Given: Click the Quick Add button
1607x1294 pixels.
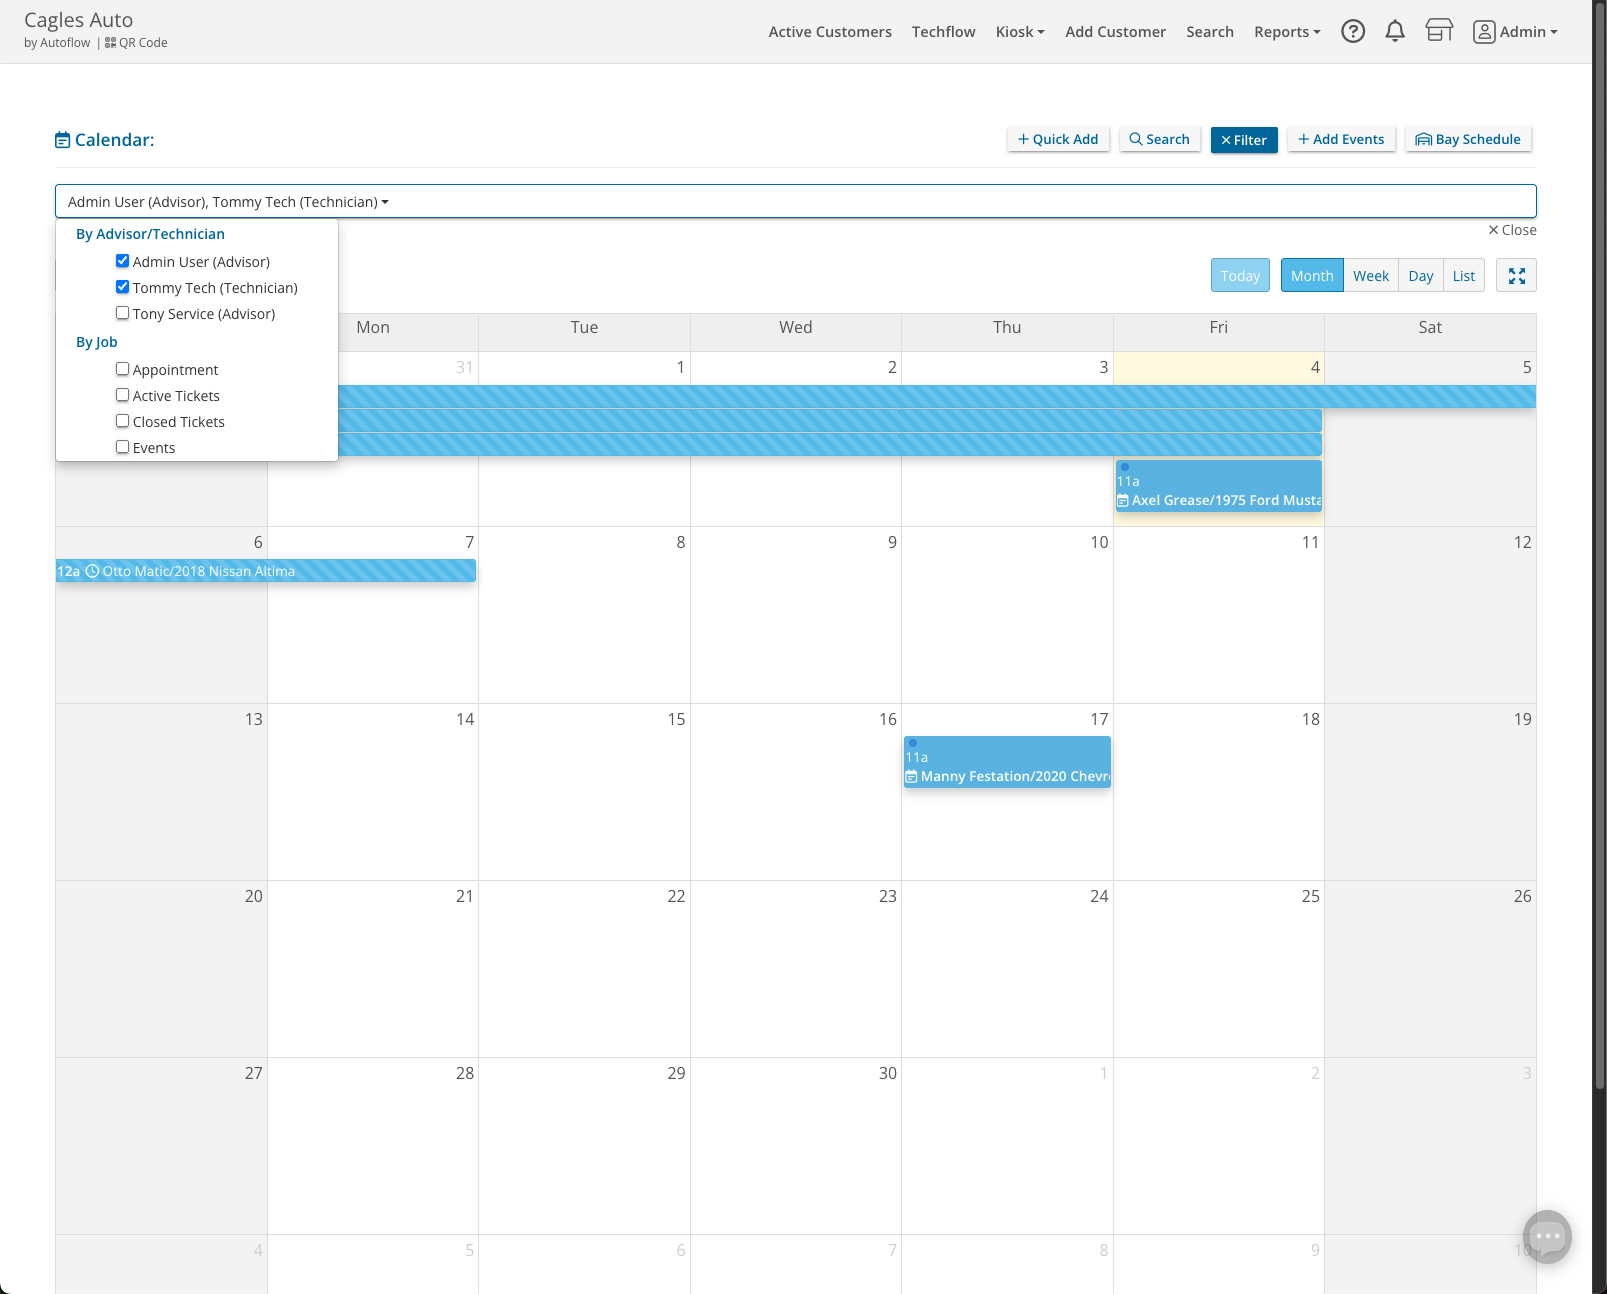Looking at the screenshot, I should [x=1058, y=140].
